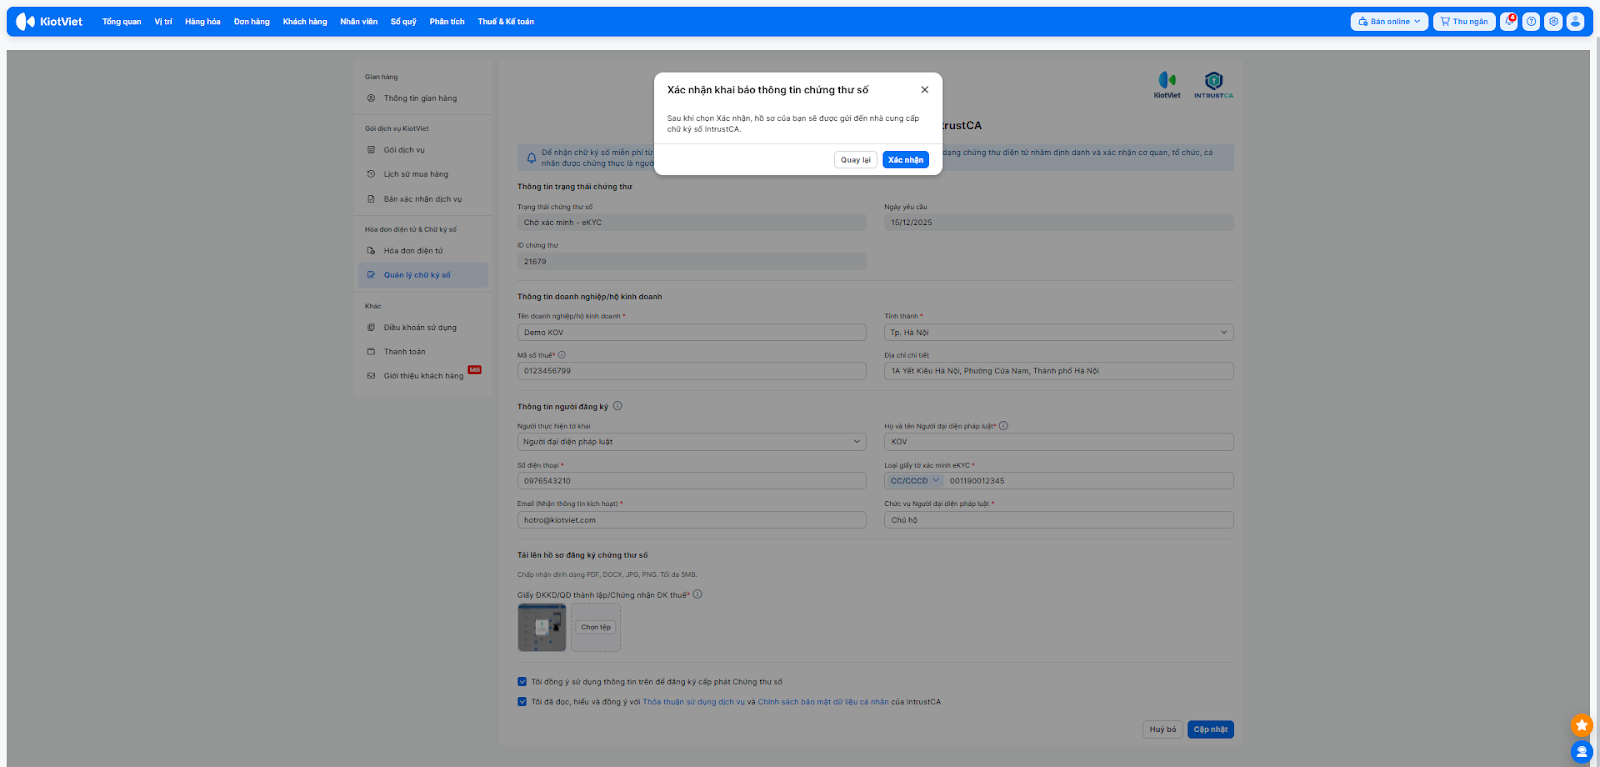Click the user account avatar icon
The height and width of the screenshot is (767, 1600).
(x=1575, y=21)
